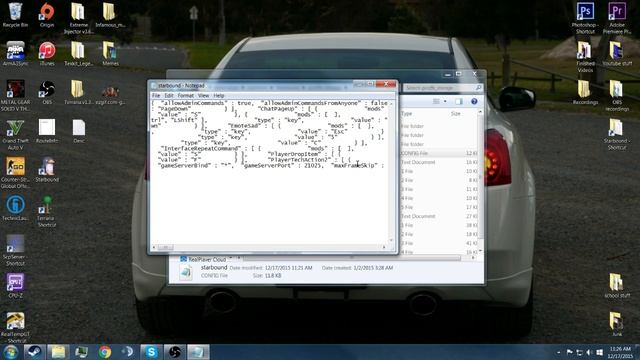
Task: Open the Metal Gear Solid V shortcut
Action: (x=15, y=95)
